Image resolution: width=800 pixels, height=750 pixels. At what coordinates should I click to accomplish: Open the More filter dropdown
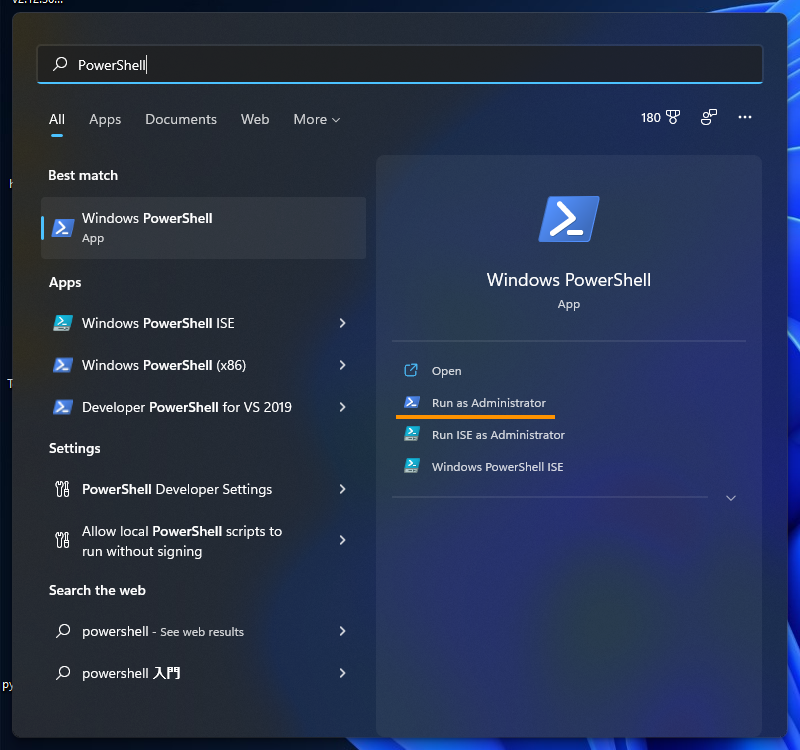coord(316,119)
